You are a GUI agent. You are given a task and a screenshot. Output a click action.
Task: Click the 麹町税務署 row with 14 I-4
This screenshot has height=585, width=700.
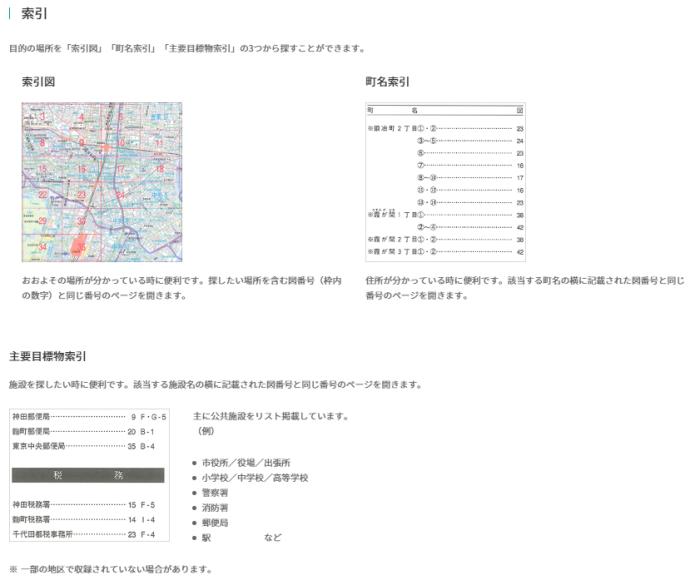[x=83, y=519]
